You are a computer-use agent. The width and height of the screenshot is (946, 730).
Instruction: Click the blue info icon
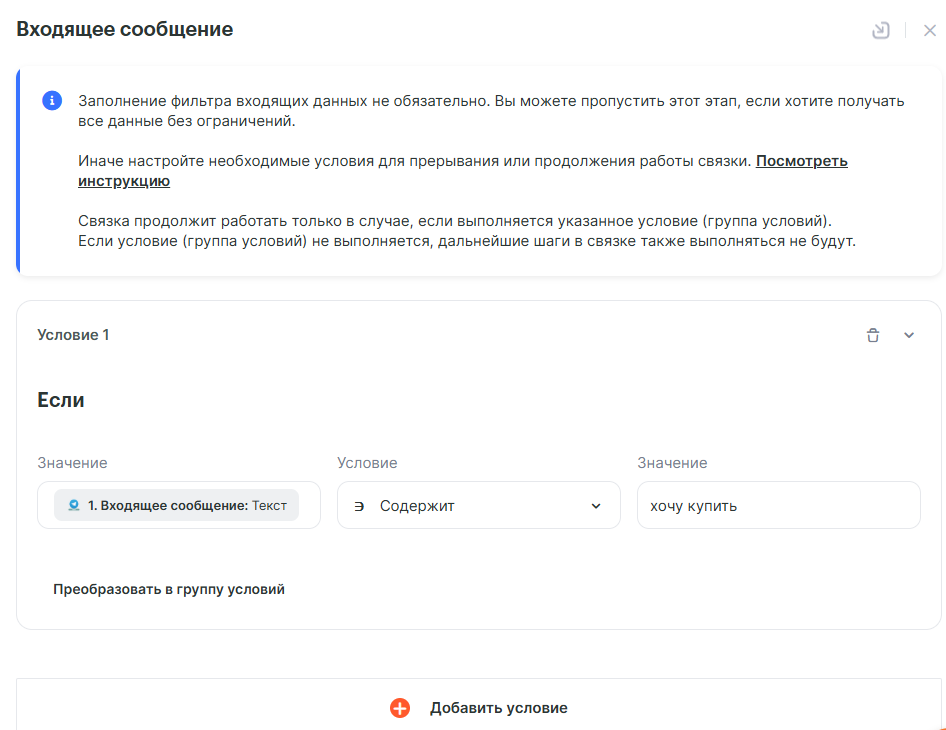[52, 101]
